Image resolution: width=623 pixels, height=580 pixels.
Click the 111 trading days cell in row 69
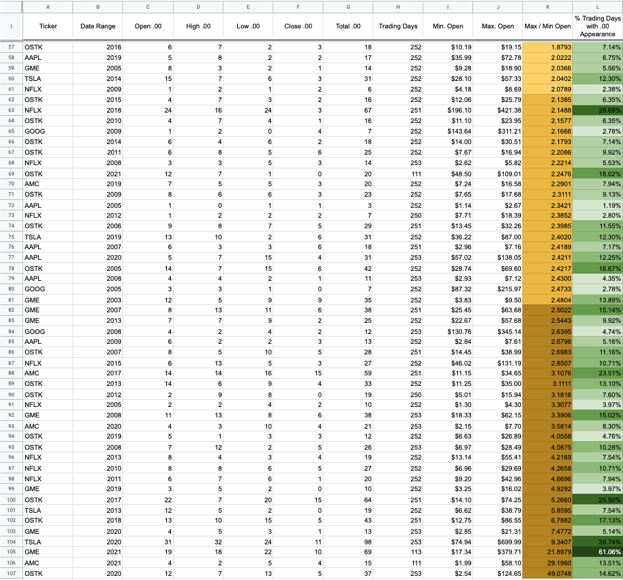point(398,174)
